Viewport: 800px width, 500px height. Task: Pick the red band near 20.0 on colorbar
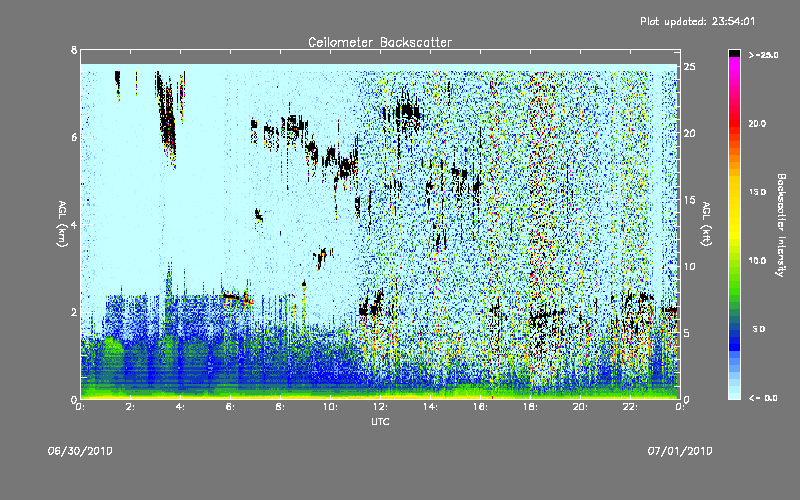(734, 124)
